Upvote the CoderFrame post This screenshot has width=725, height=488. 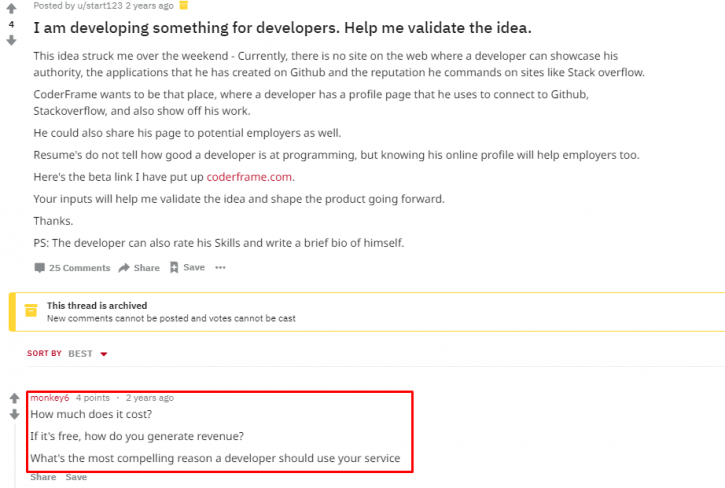coord(12,8)
